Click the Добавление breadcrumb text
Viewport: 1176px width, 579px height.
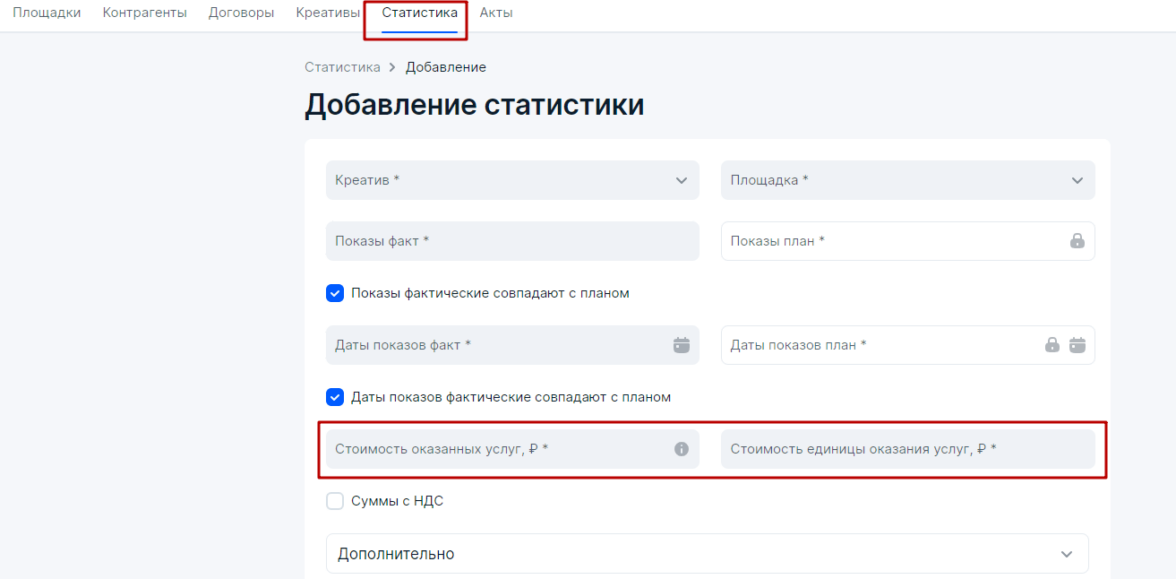[x=446, y=68]
